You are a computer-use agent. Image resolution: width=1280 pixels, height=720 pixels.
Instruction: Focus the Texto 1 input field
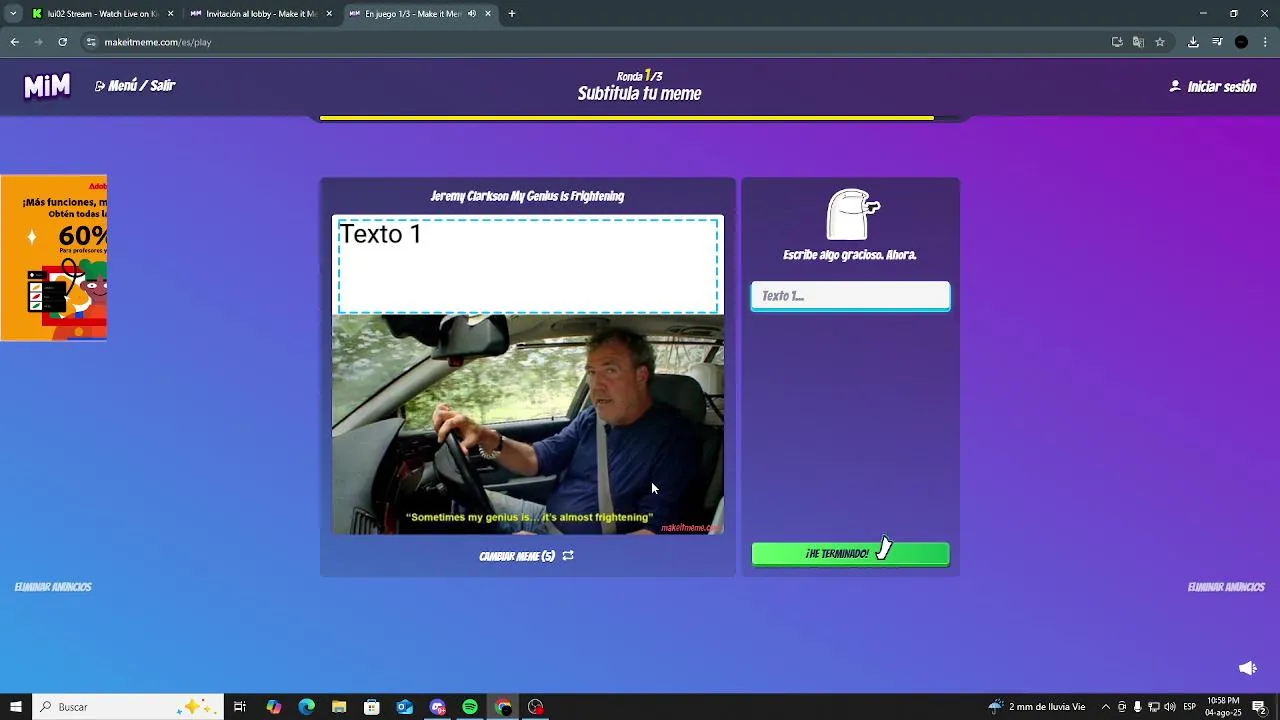tap(850, 296)
